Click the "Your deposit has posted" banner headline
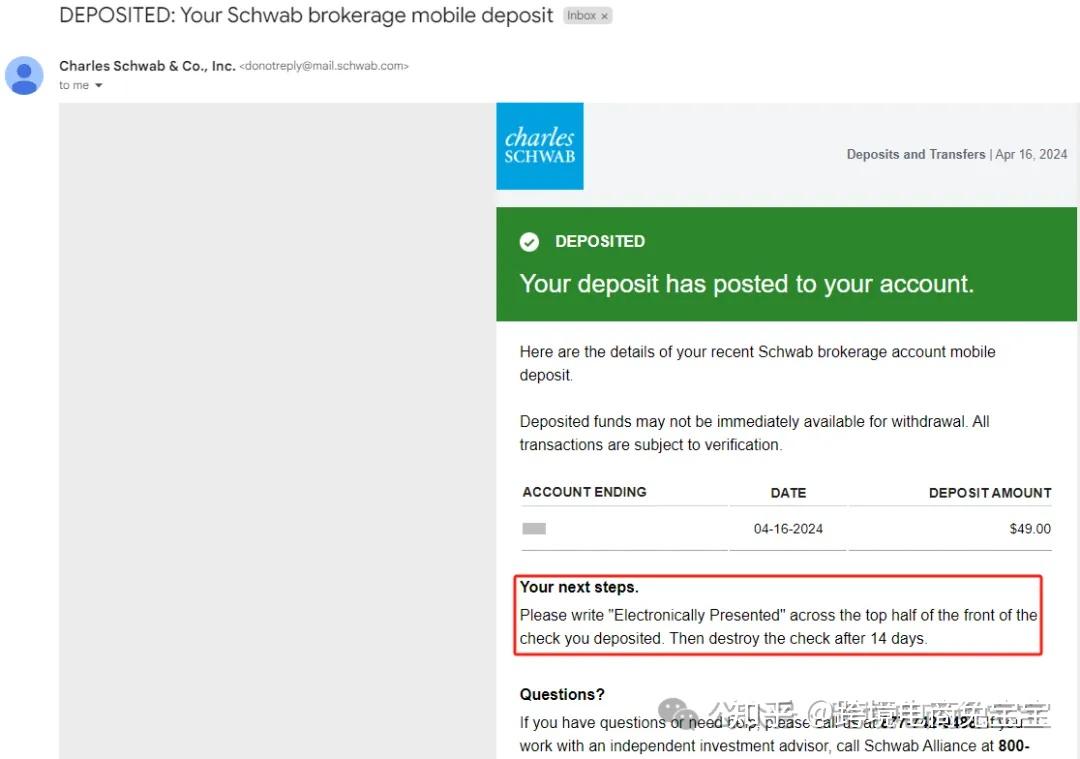 pyautogui.click(x=746, y=284)
